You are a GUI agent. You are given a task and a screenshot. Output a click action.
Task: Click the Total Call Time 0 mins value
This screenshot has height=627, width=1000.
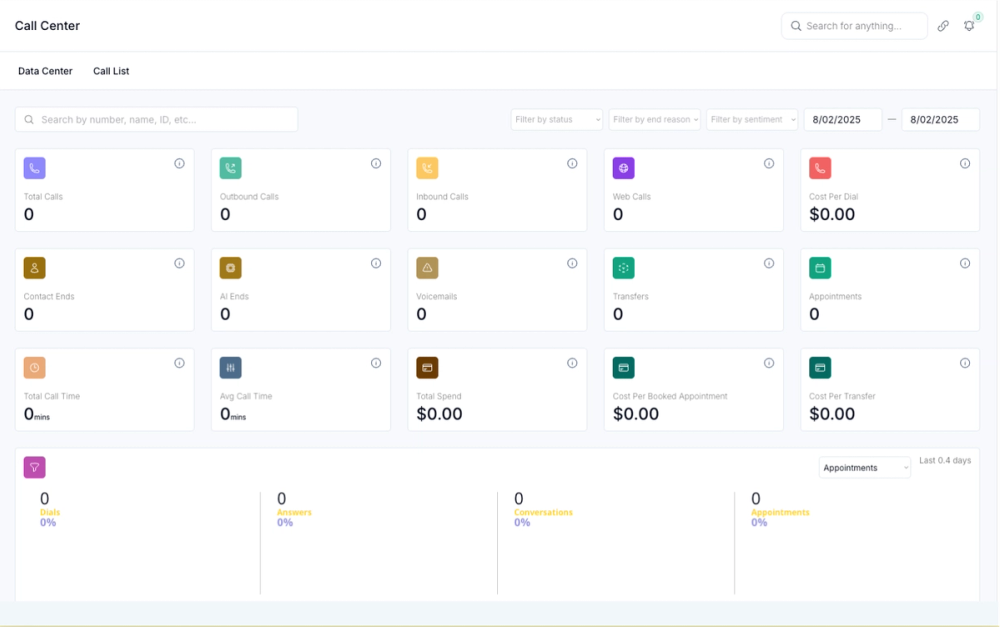pos(37,415)
